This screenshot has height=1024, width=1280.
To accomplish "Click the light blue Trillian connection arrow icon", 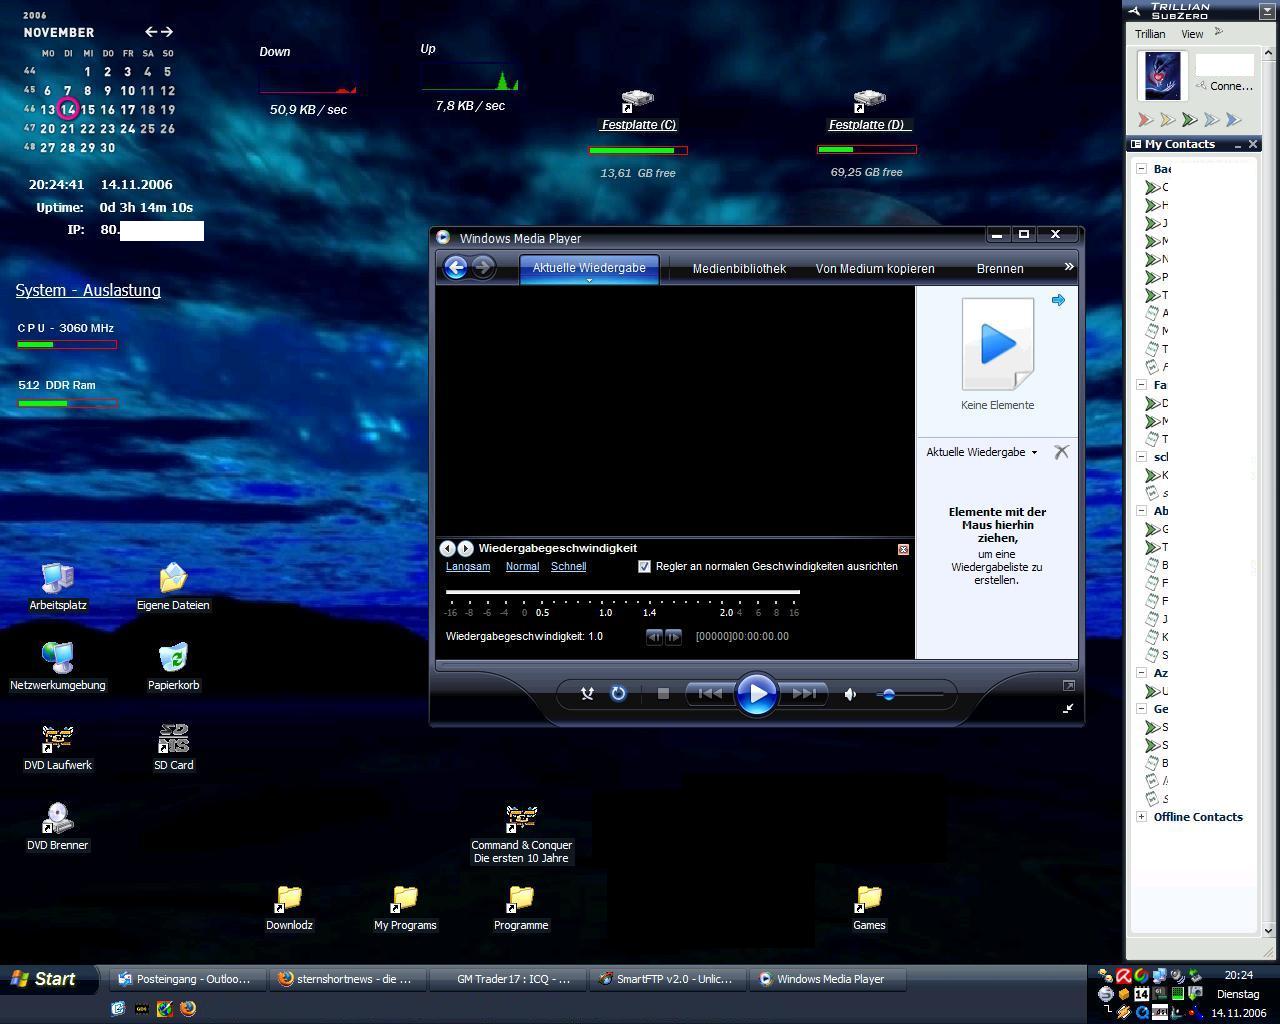I will click(1212, 120).
